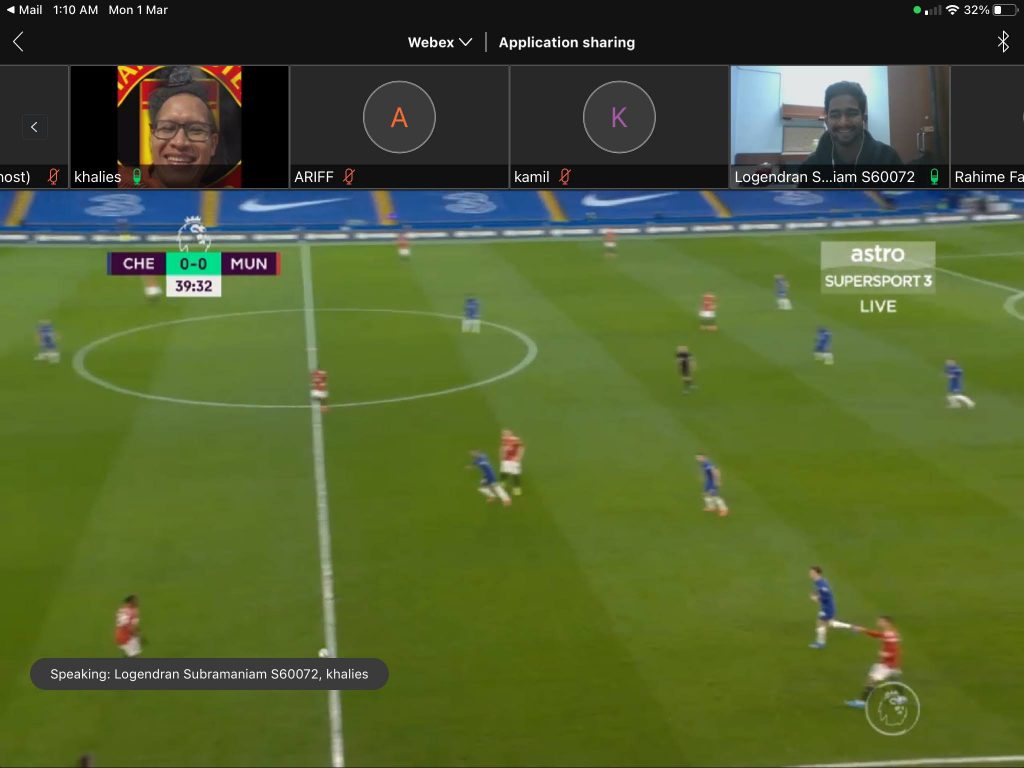
Task: Tap kamil's muted microphone icon
Action: (x=565, y=177)
